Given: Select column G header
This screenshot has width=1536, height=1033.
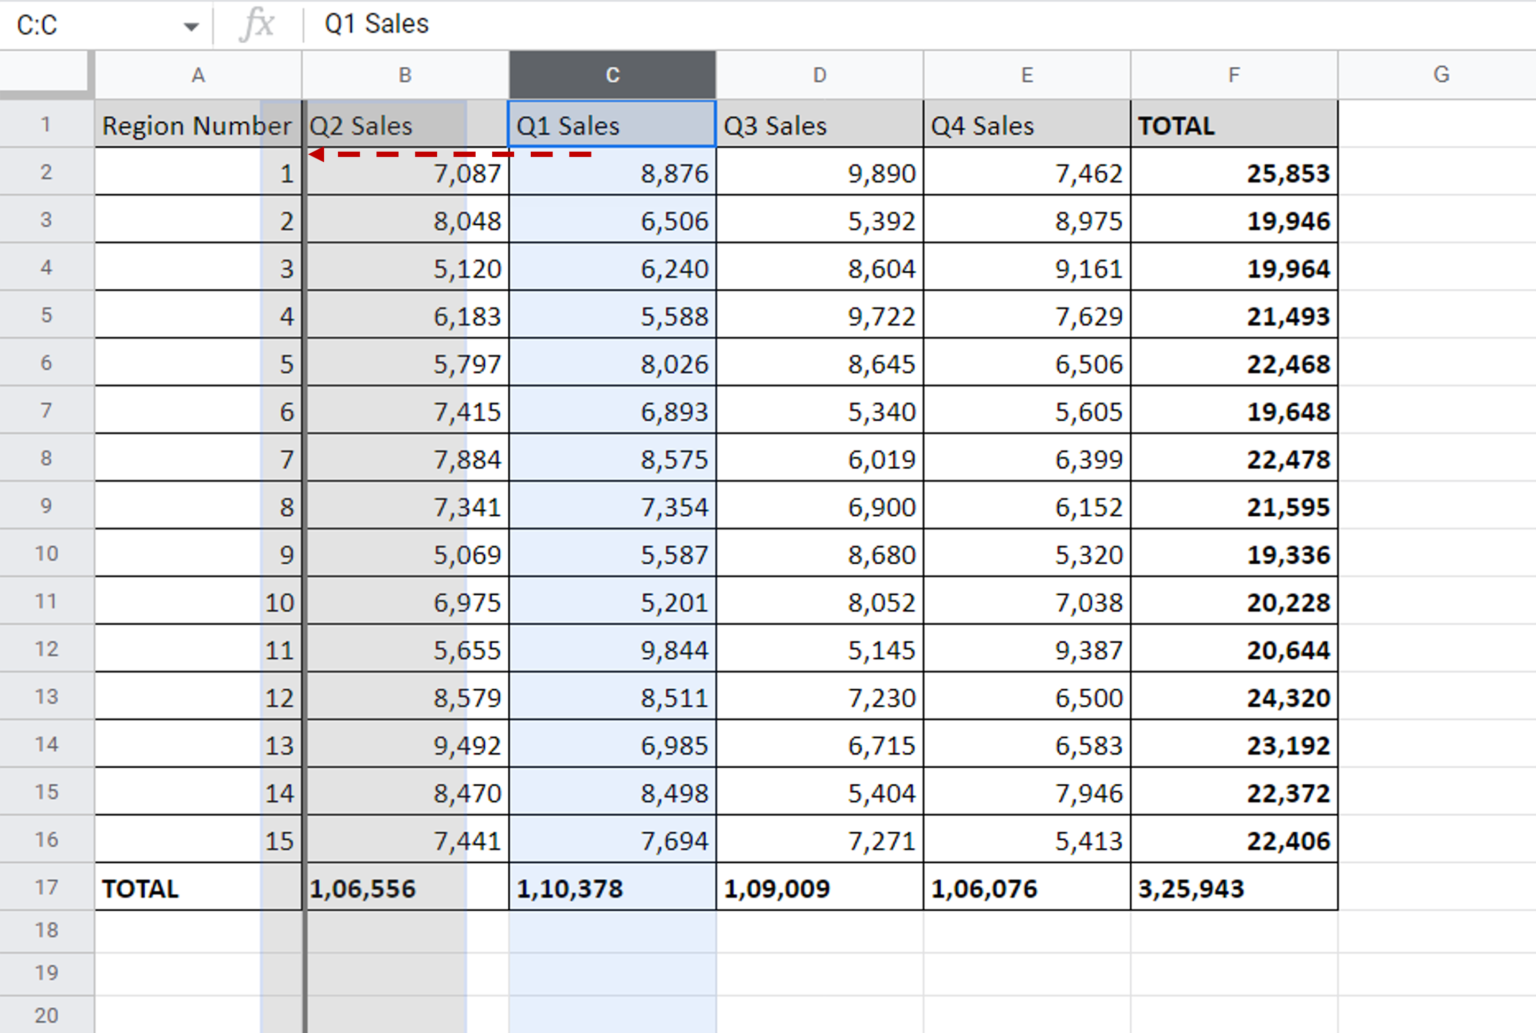Looking at the screenshot, I should (1441, 75).
